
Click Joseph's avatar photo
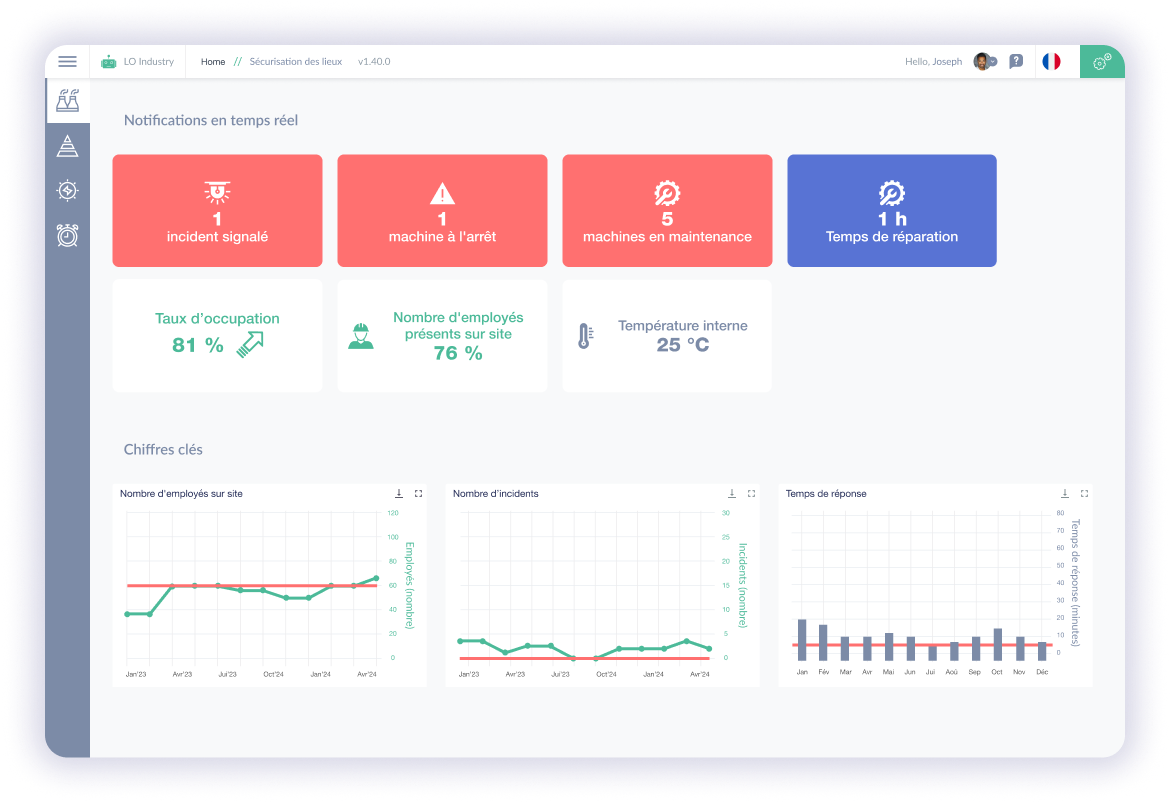(x=981, y=61)
